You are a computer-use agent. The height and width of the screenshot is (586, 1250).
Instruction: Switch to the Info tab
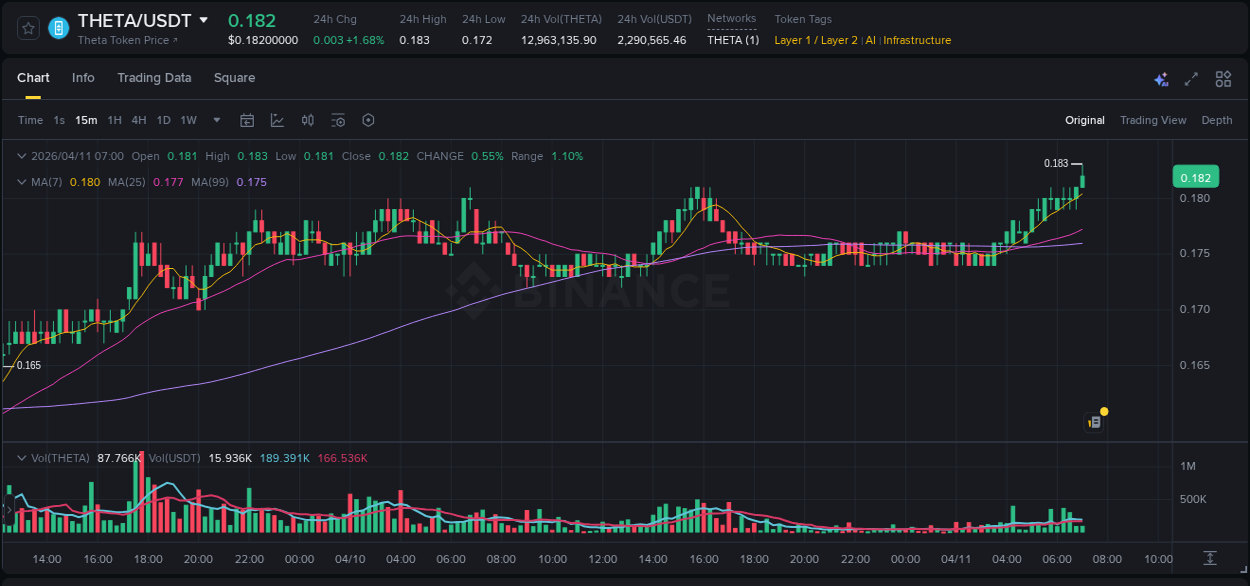pyautogui.click(x=83, y=78)
